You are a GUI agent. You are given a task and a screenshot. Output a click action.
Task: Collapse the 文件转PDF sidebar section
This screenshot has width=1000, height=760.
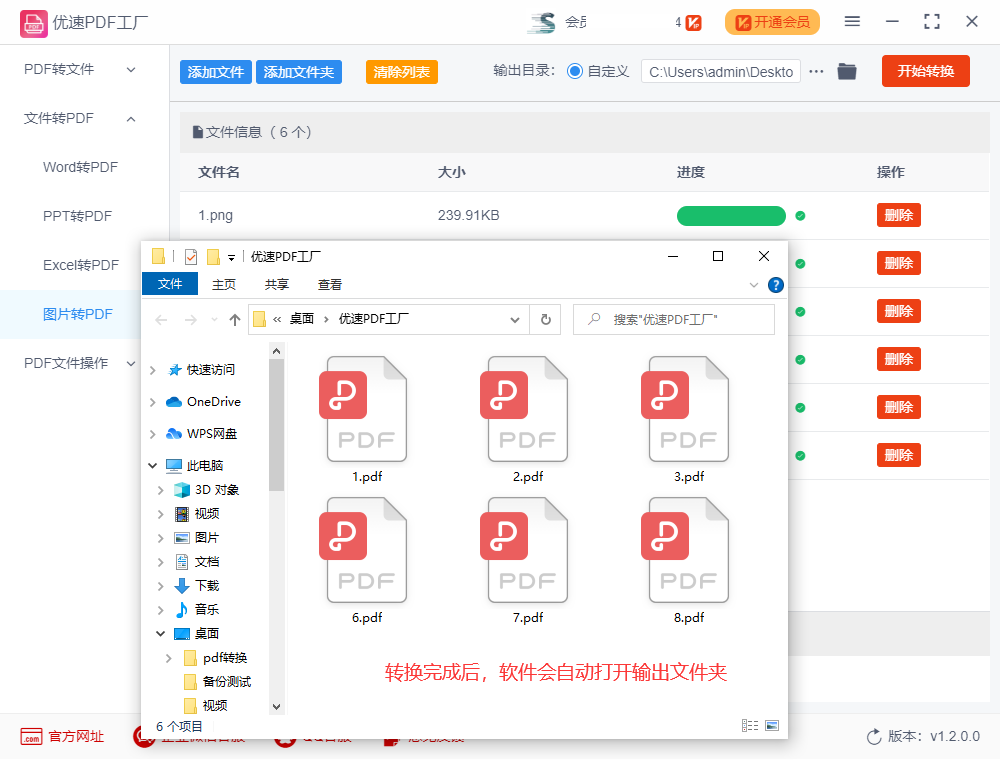pos(131,118)
